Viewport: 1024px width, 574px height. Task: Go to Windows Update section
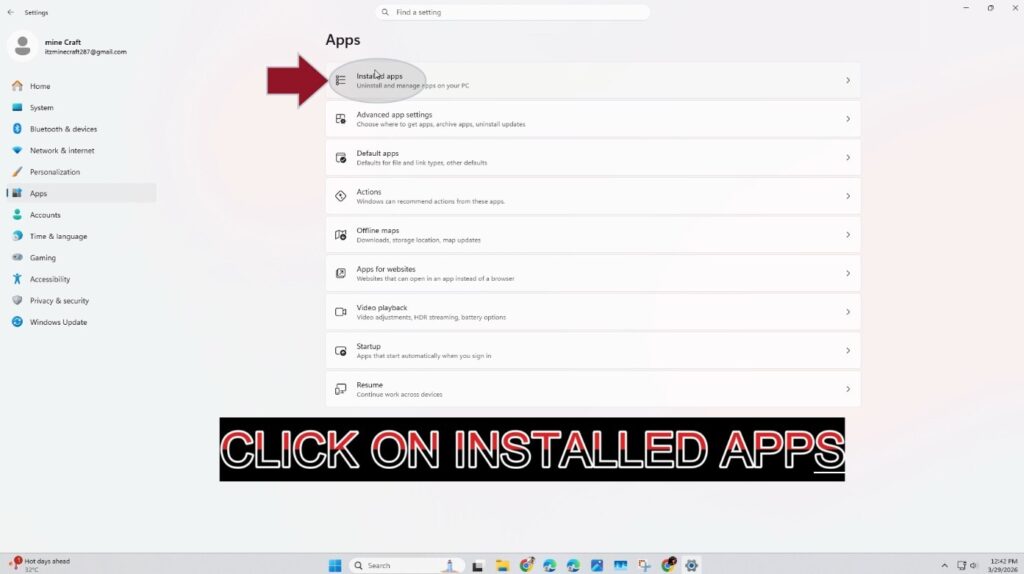point(58,322)
